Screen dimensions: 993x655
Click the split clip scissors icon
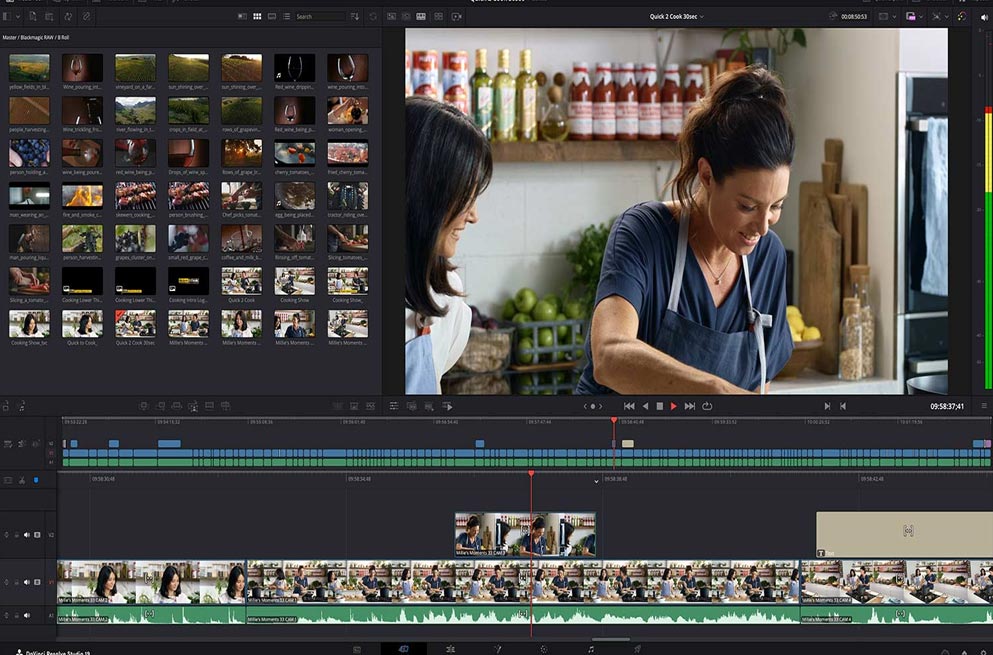point(22,481)
